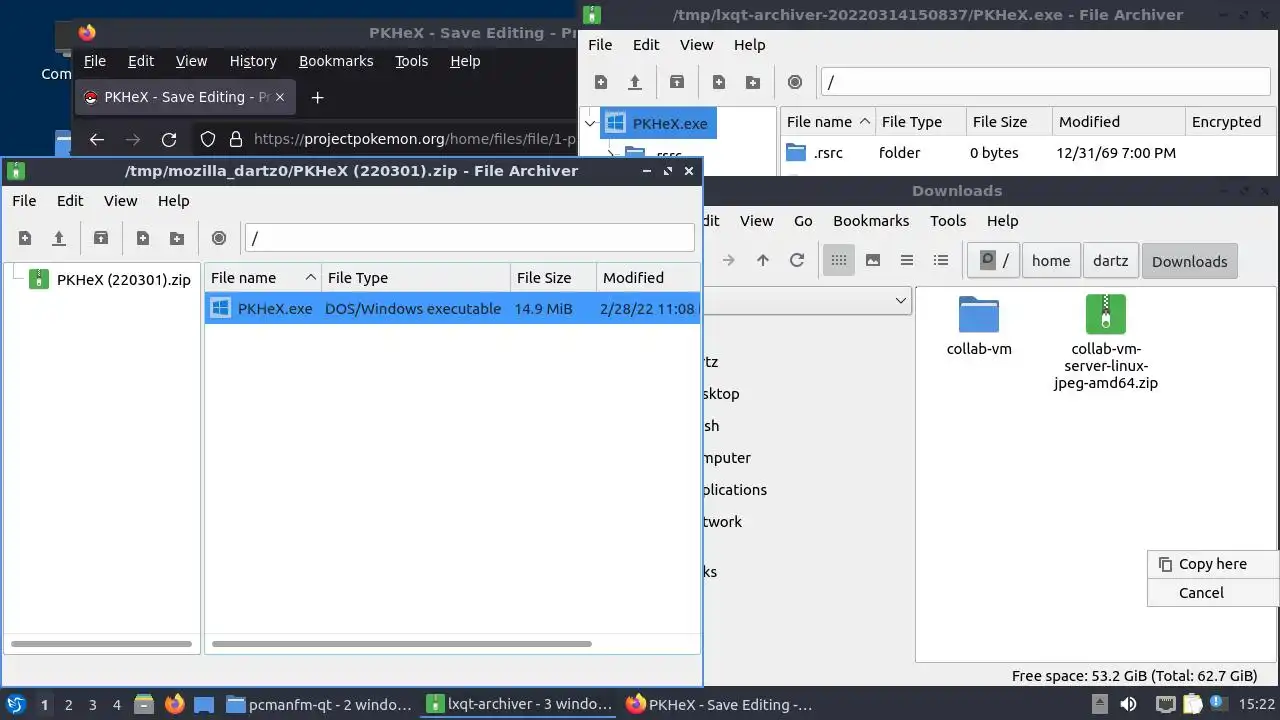Open View menu in PKHeX.exe archiver window
The image size is (1280, 720).
pyautogui.click(x=697, y=44)
